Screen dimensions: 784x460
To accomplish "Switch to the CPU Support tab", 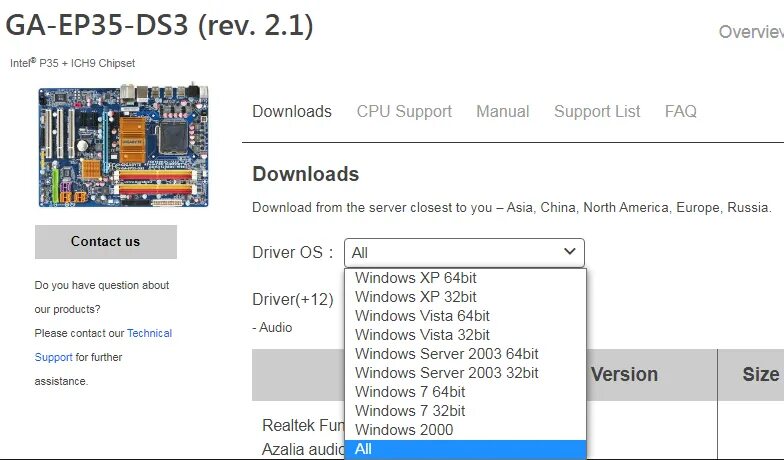I will (x=404, y=111).
